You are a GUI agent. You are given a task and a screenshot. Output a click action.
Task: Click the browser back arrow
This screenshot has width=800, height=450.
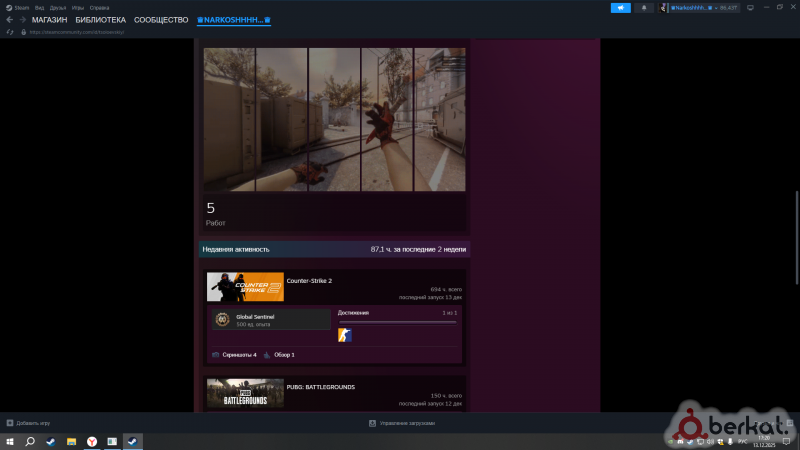click(x=9, y=20)
